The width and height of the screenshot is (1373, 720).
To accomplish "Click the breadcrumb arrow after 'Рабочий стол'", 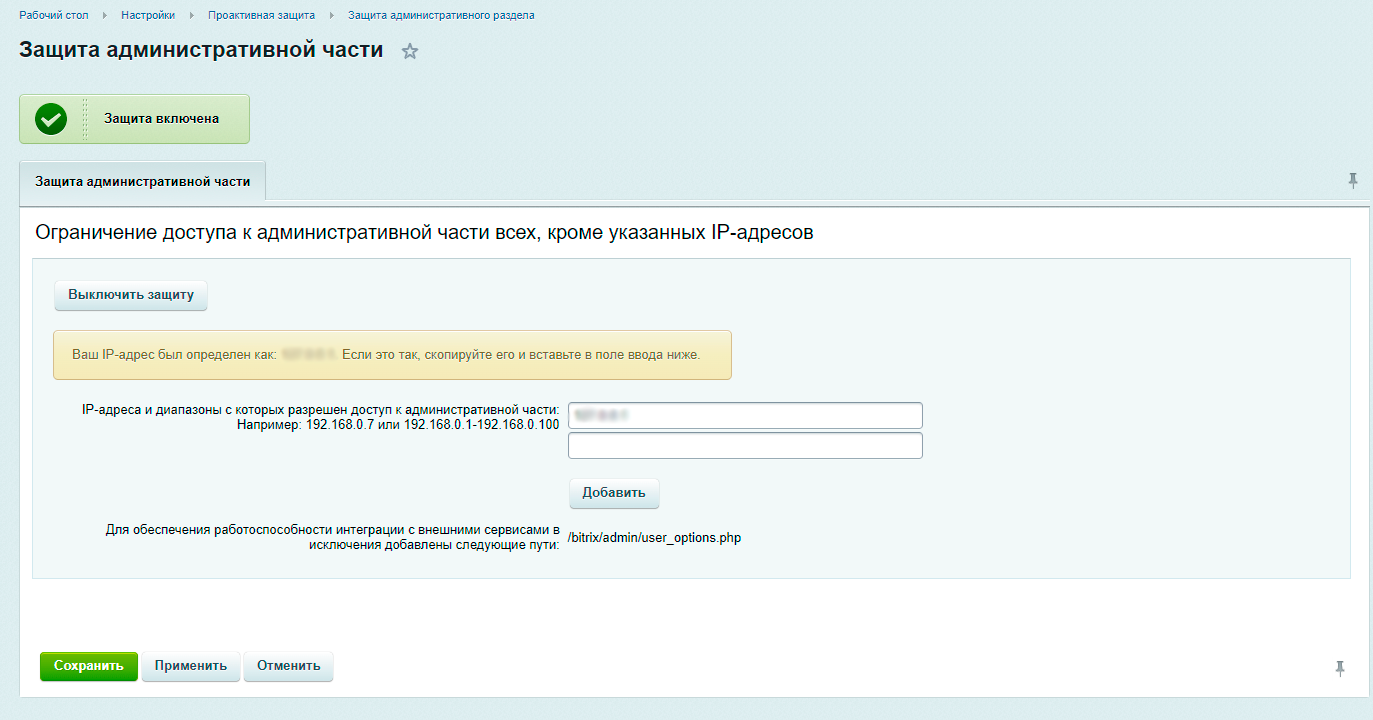I will click(x=104, y=16).
